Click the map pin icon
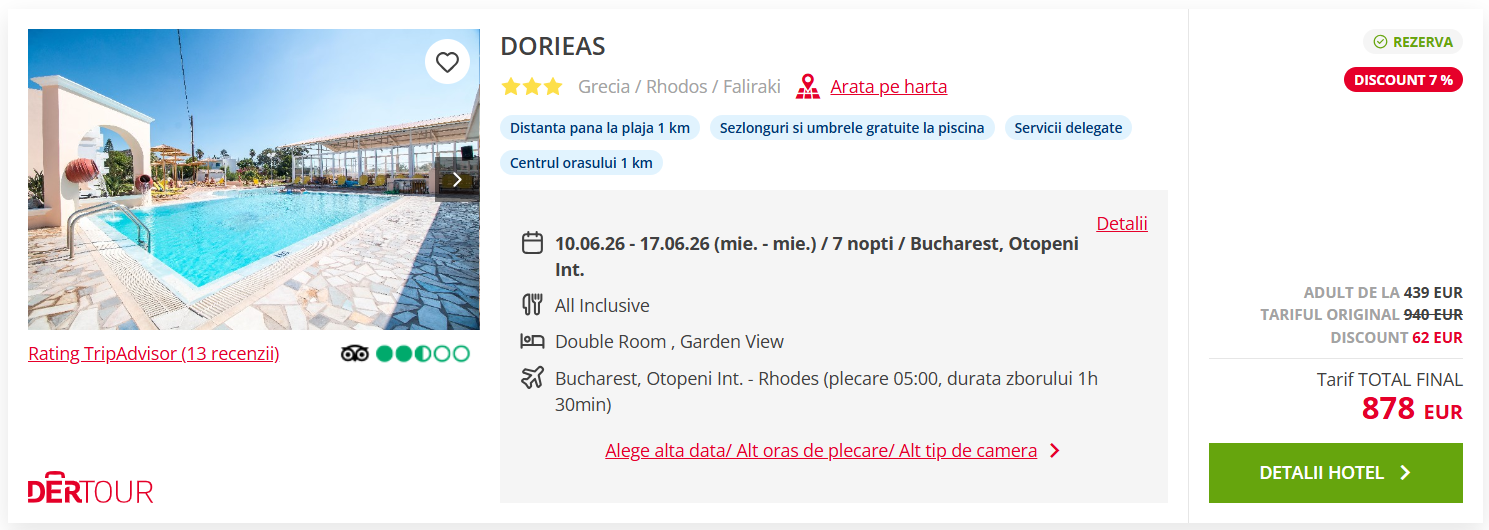The height and width of the screenshot is (530, 1489). coord(807,87)
